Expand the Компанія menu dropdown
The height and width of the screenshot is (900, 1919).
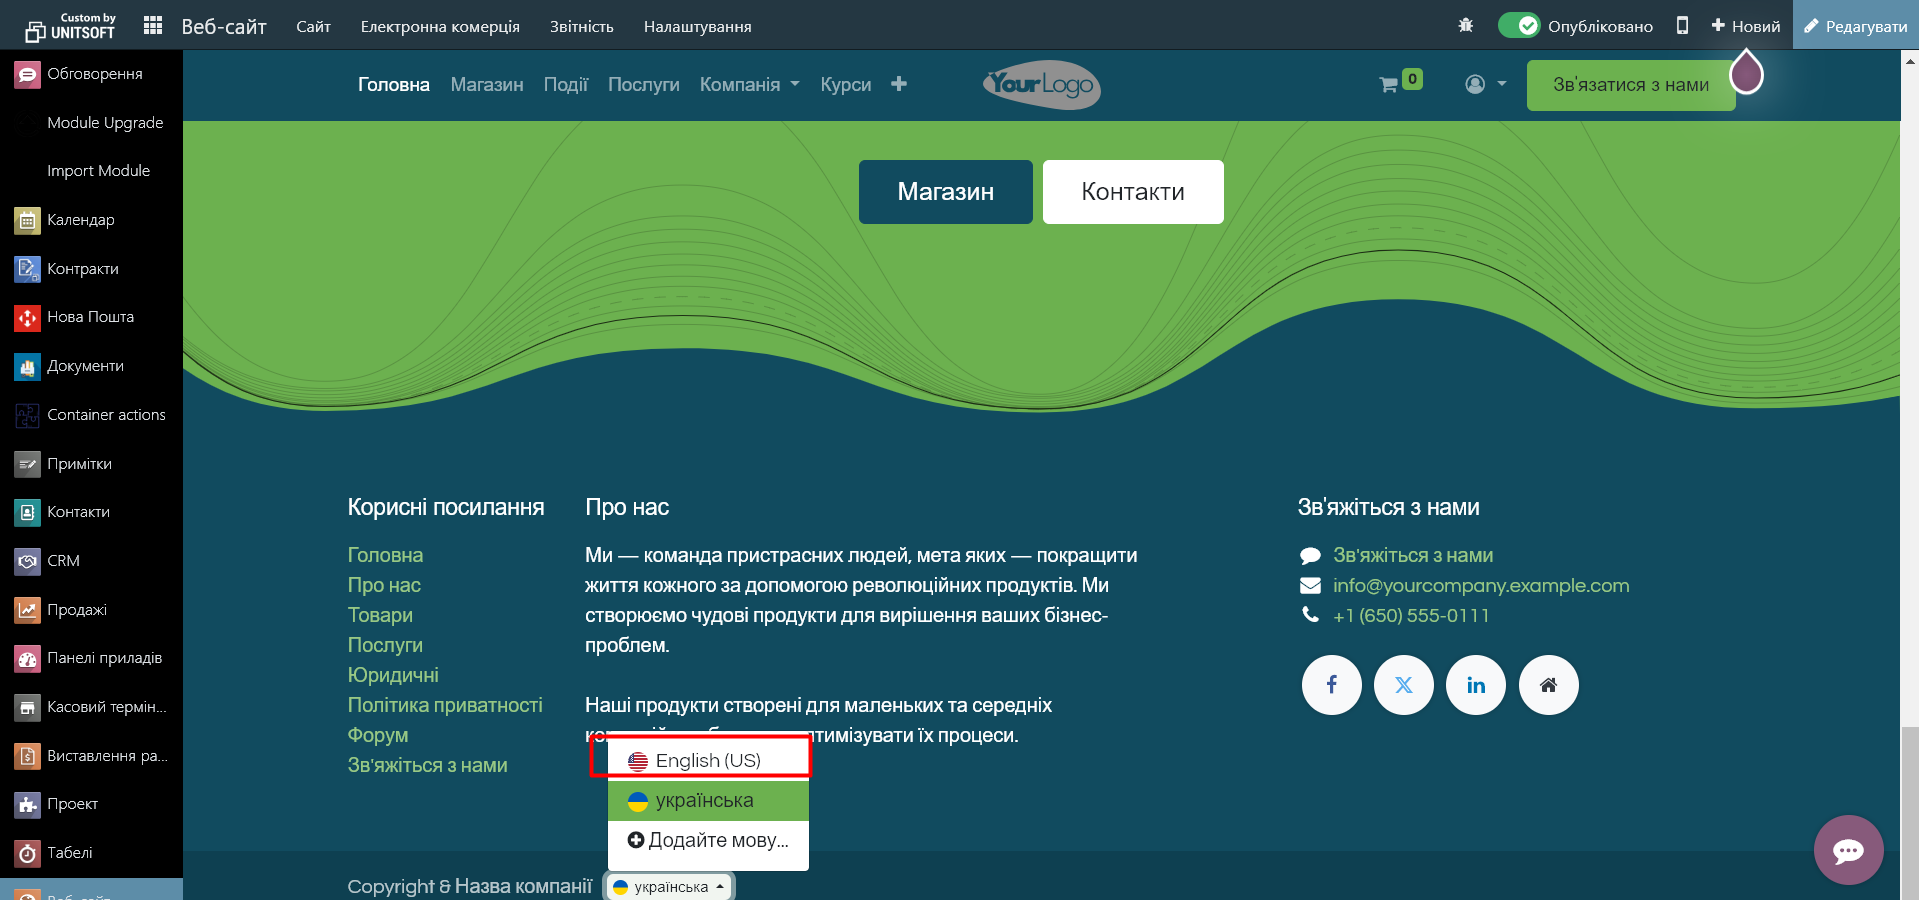pyautogui.click(x=749, y=85)
